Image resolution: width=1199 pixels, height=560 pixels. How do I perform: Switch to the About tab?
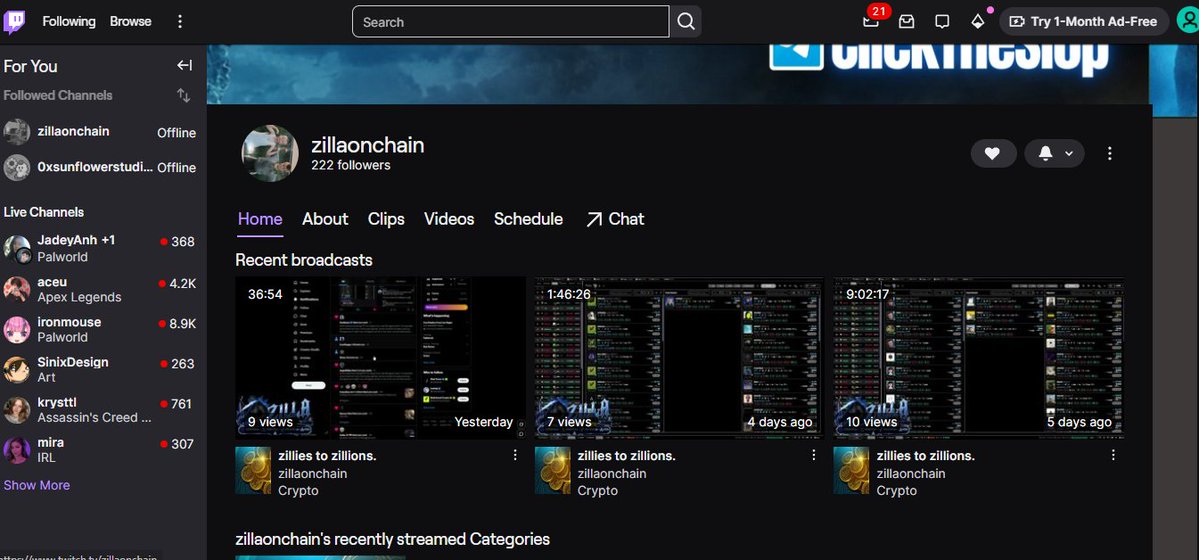point(325,219)
